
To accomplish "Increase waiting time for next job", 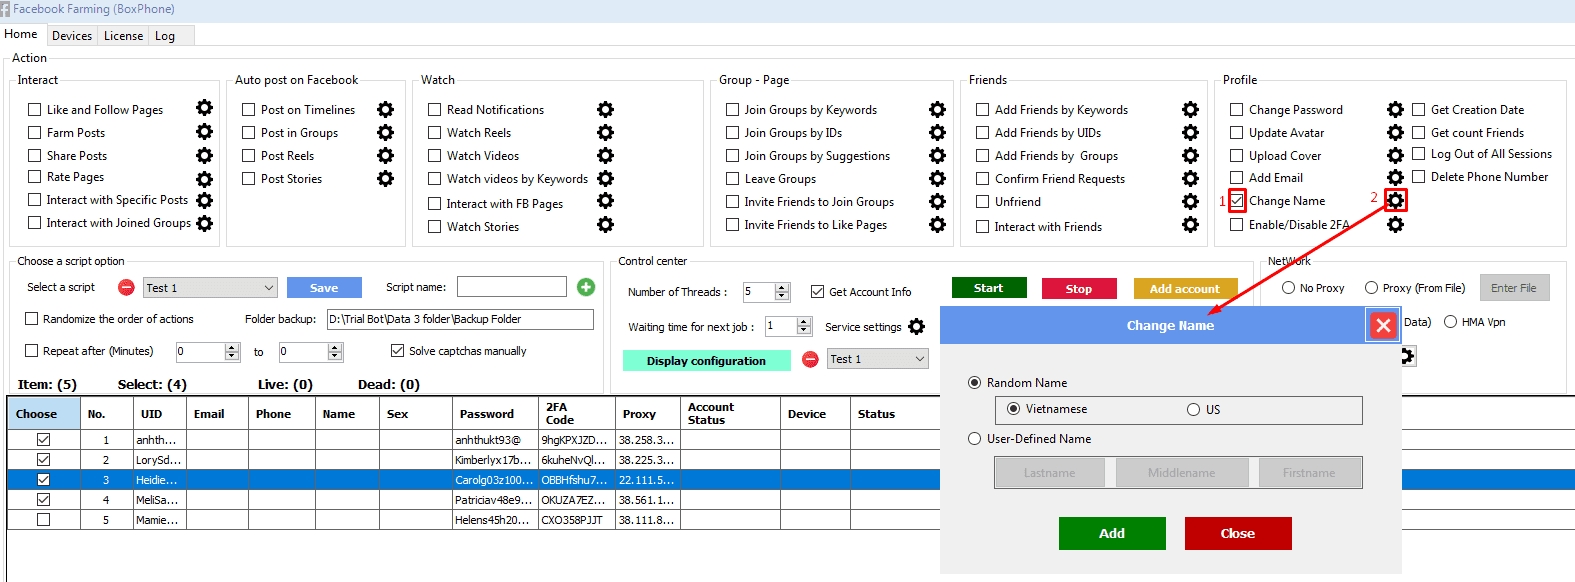I will pyautogui.click(x=804, y=321).
